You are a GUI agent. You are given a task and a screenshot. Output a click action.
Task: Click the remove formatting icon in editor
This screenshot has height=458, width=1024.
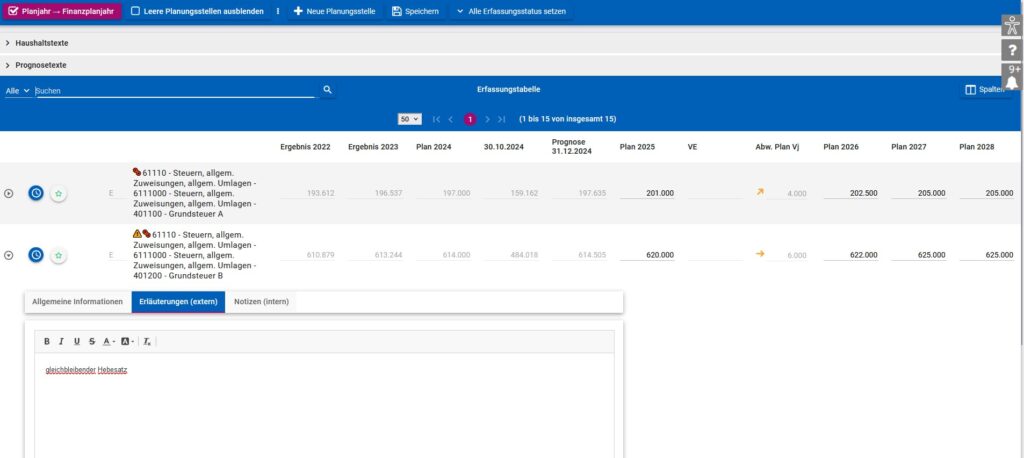[147, 342]
